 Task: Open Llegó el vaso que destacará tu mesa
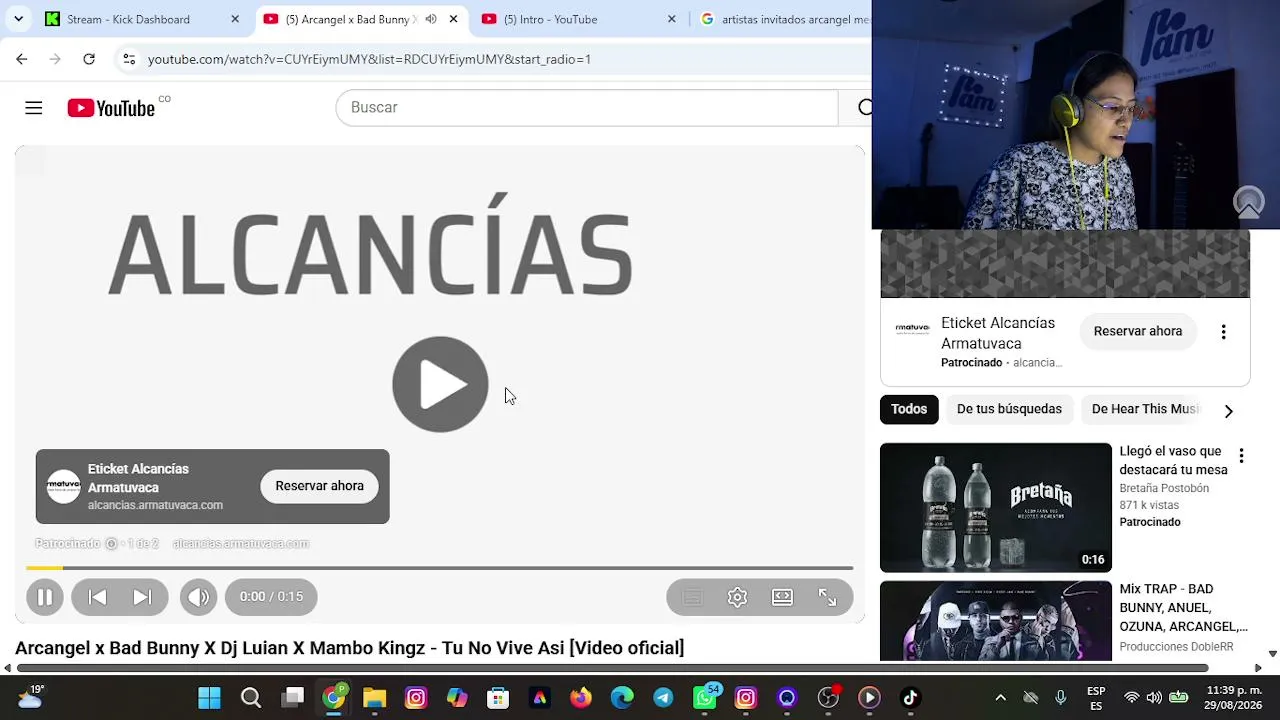1173,460
